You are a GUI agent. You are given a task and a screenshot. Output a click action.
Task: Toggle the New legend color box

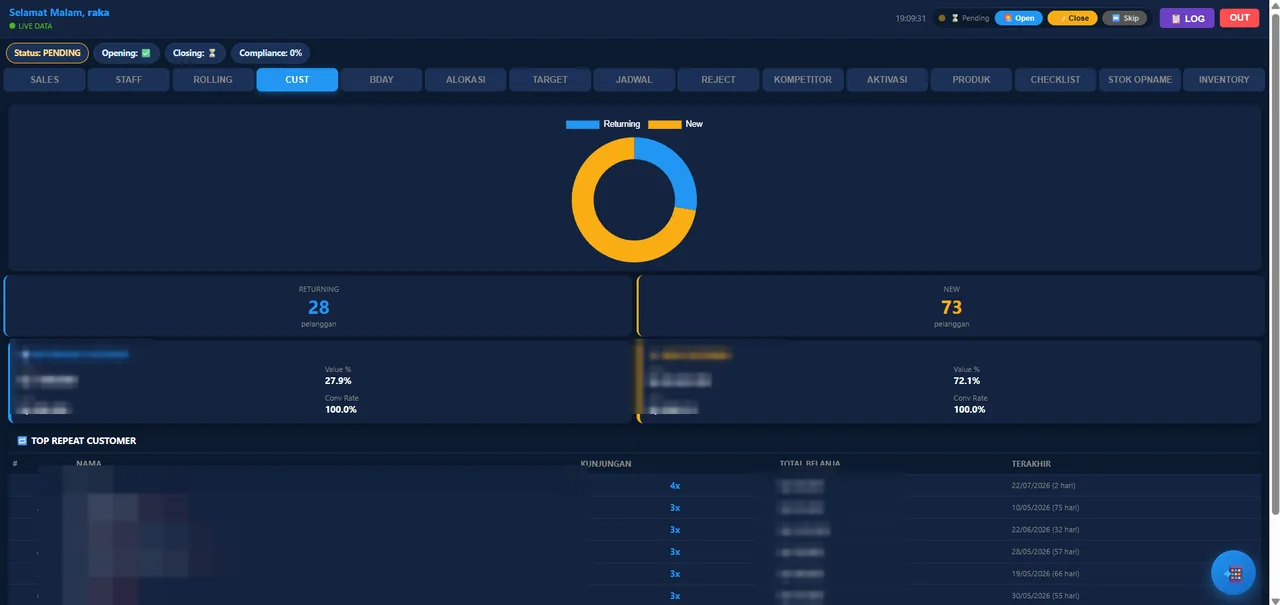click(664, 124)
